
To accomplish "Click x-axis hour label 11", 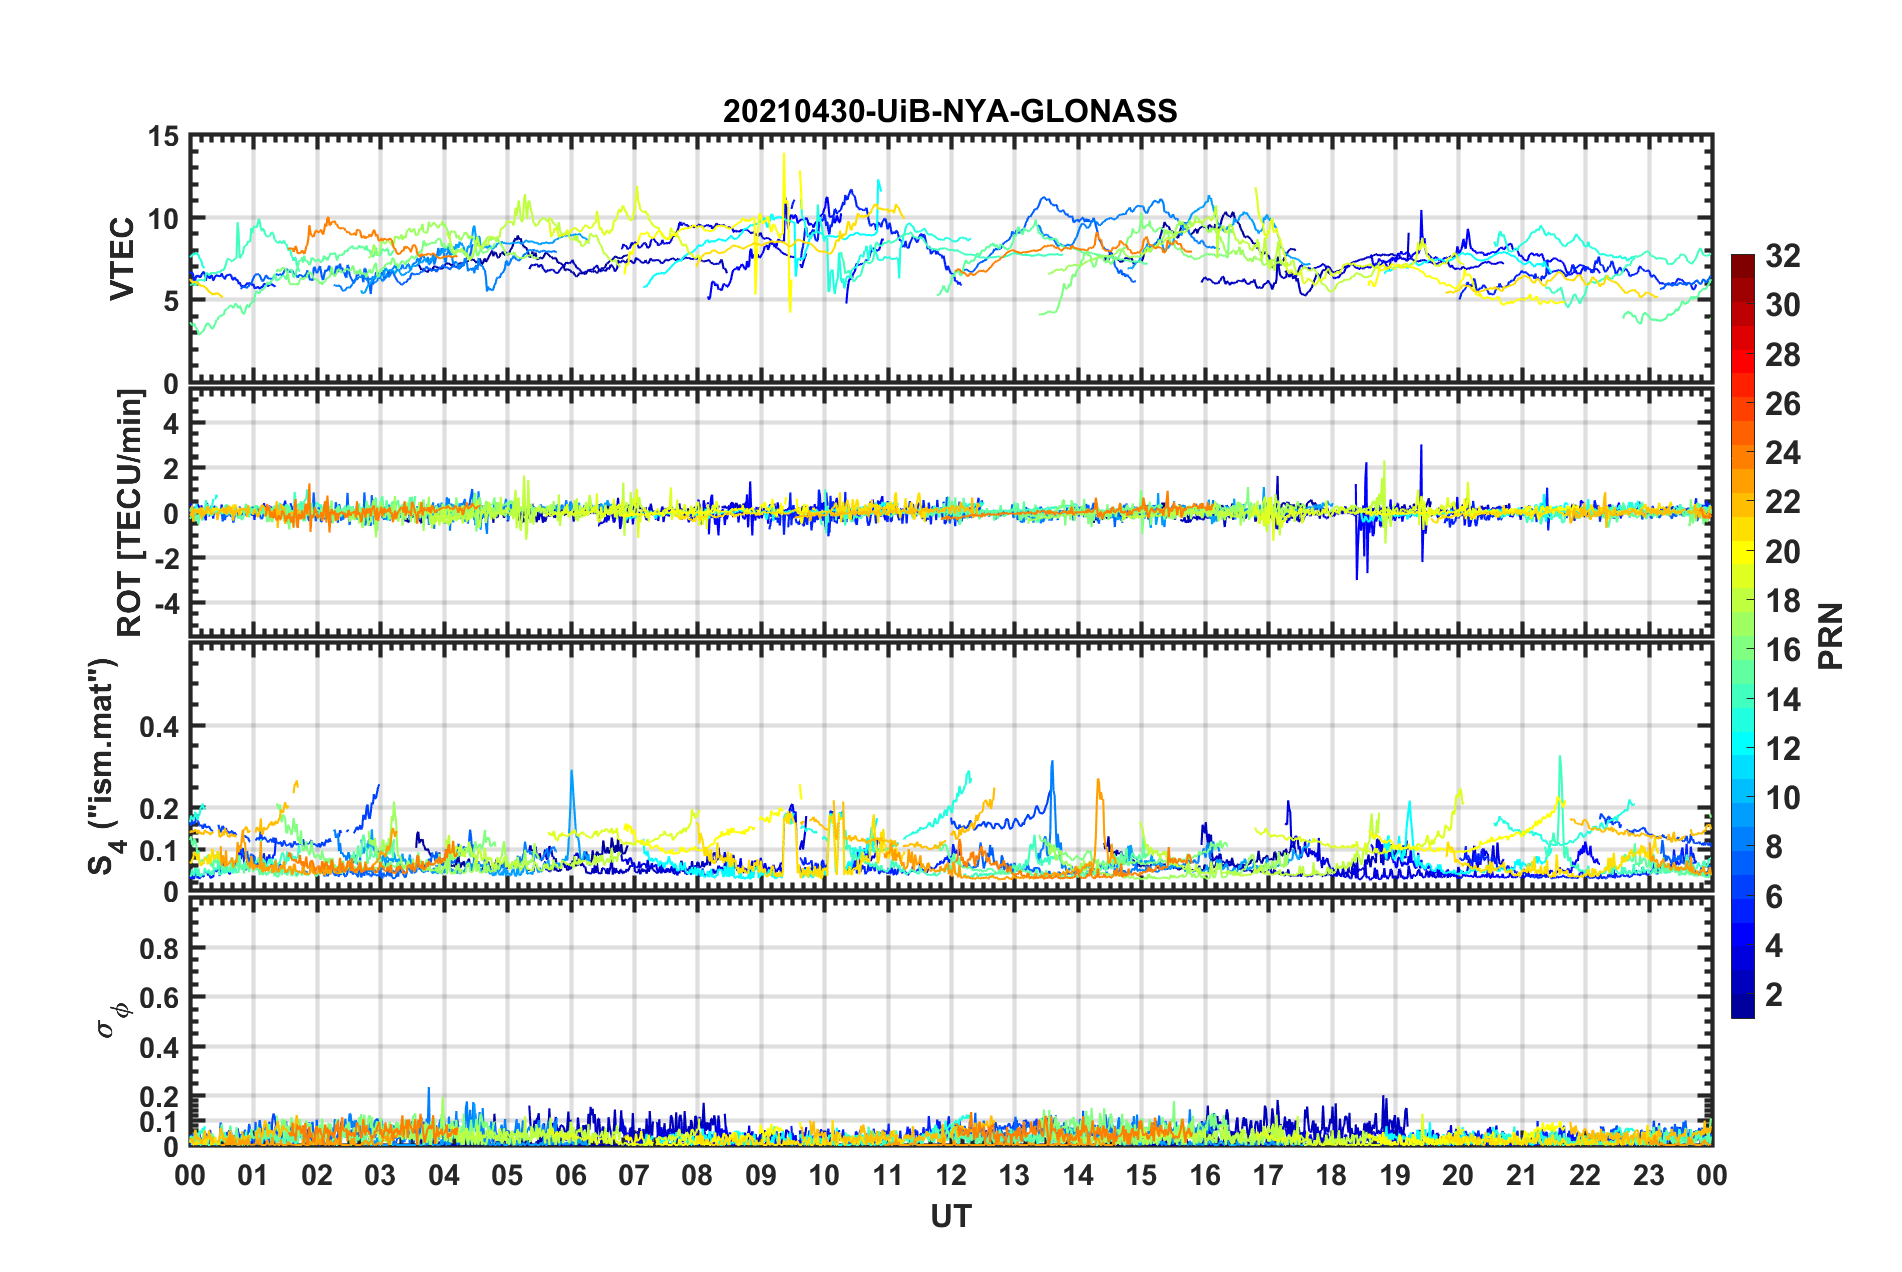I will point(888,1175).
